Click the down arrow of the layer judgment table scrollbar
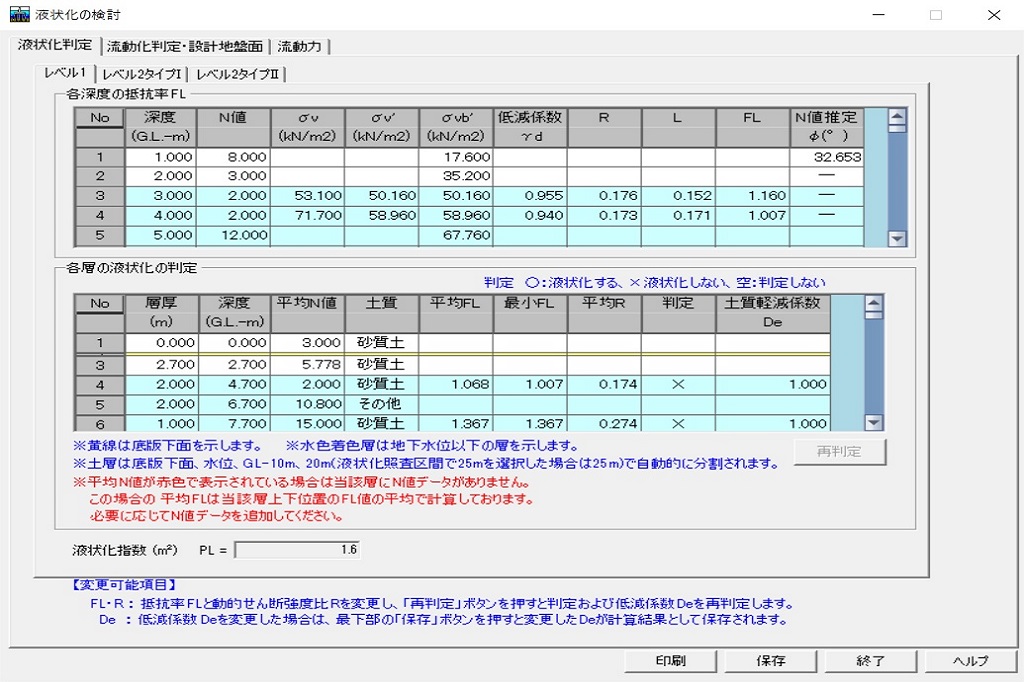This screenshot has width=1024, height=682. [873, 423]
